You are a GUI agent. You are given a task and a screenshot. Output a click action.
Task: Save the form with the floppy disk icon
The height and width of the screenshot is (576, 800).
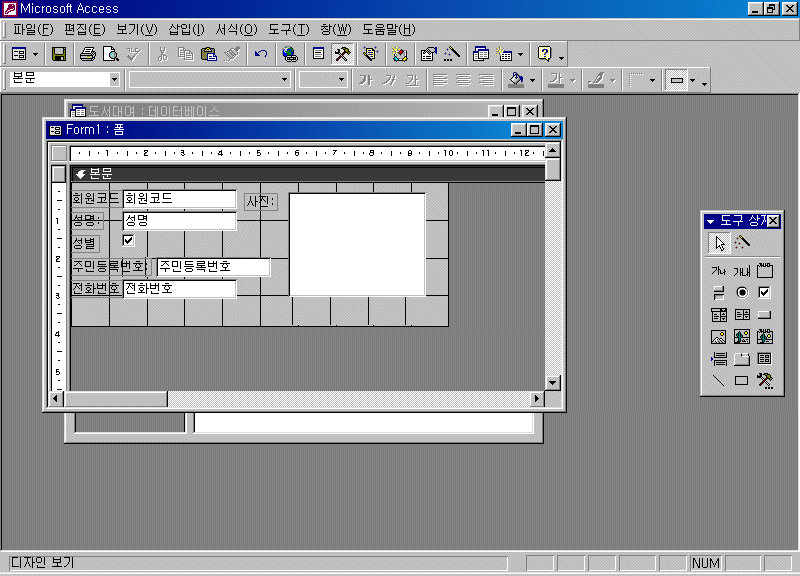[x=59, y=54]
